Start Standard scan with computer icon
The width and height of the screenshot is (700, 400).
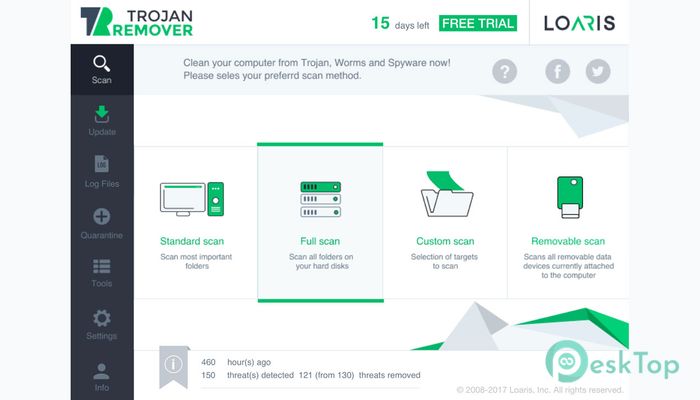[x=192, y=199]
